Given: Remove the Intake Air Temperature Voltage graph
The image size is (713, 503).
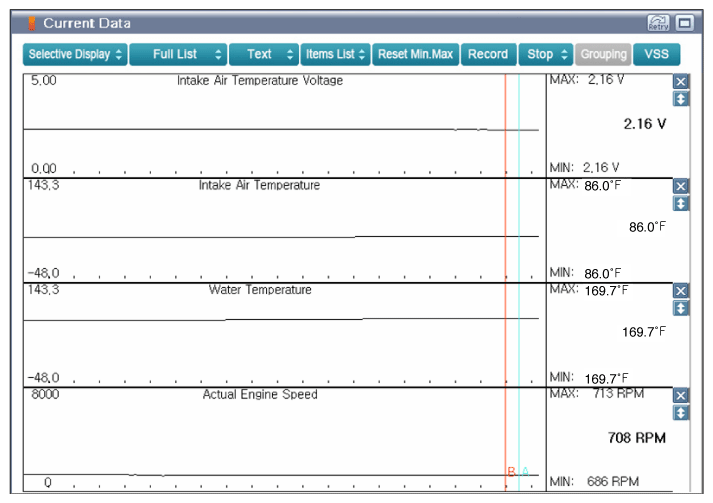Looking at the screenshot, I should click(681, 82).
